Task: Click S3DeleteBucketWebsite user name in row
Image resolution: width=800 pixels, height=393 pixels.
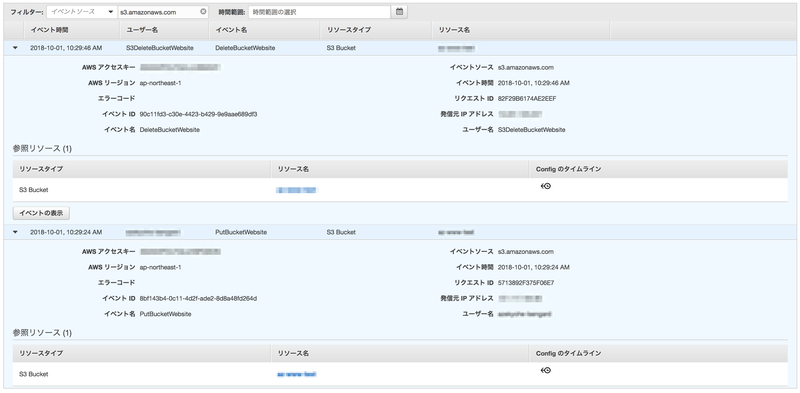Action: (160, 48)
